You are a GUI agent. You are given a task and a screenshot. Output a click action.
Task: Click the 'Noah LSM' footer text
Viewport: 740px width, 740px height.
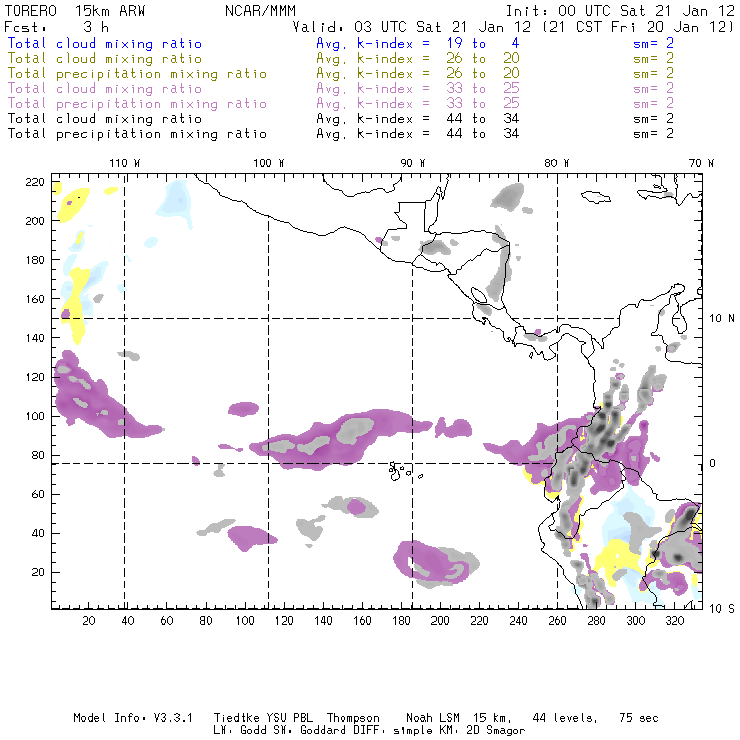433,718
